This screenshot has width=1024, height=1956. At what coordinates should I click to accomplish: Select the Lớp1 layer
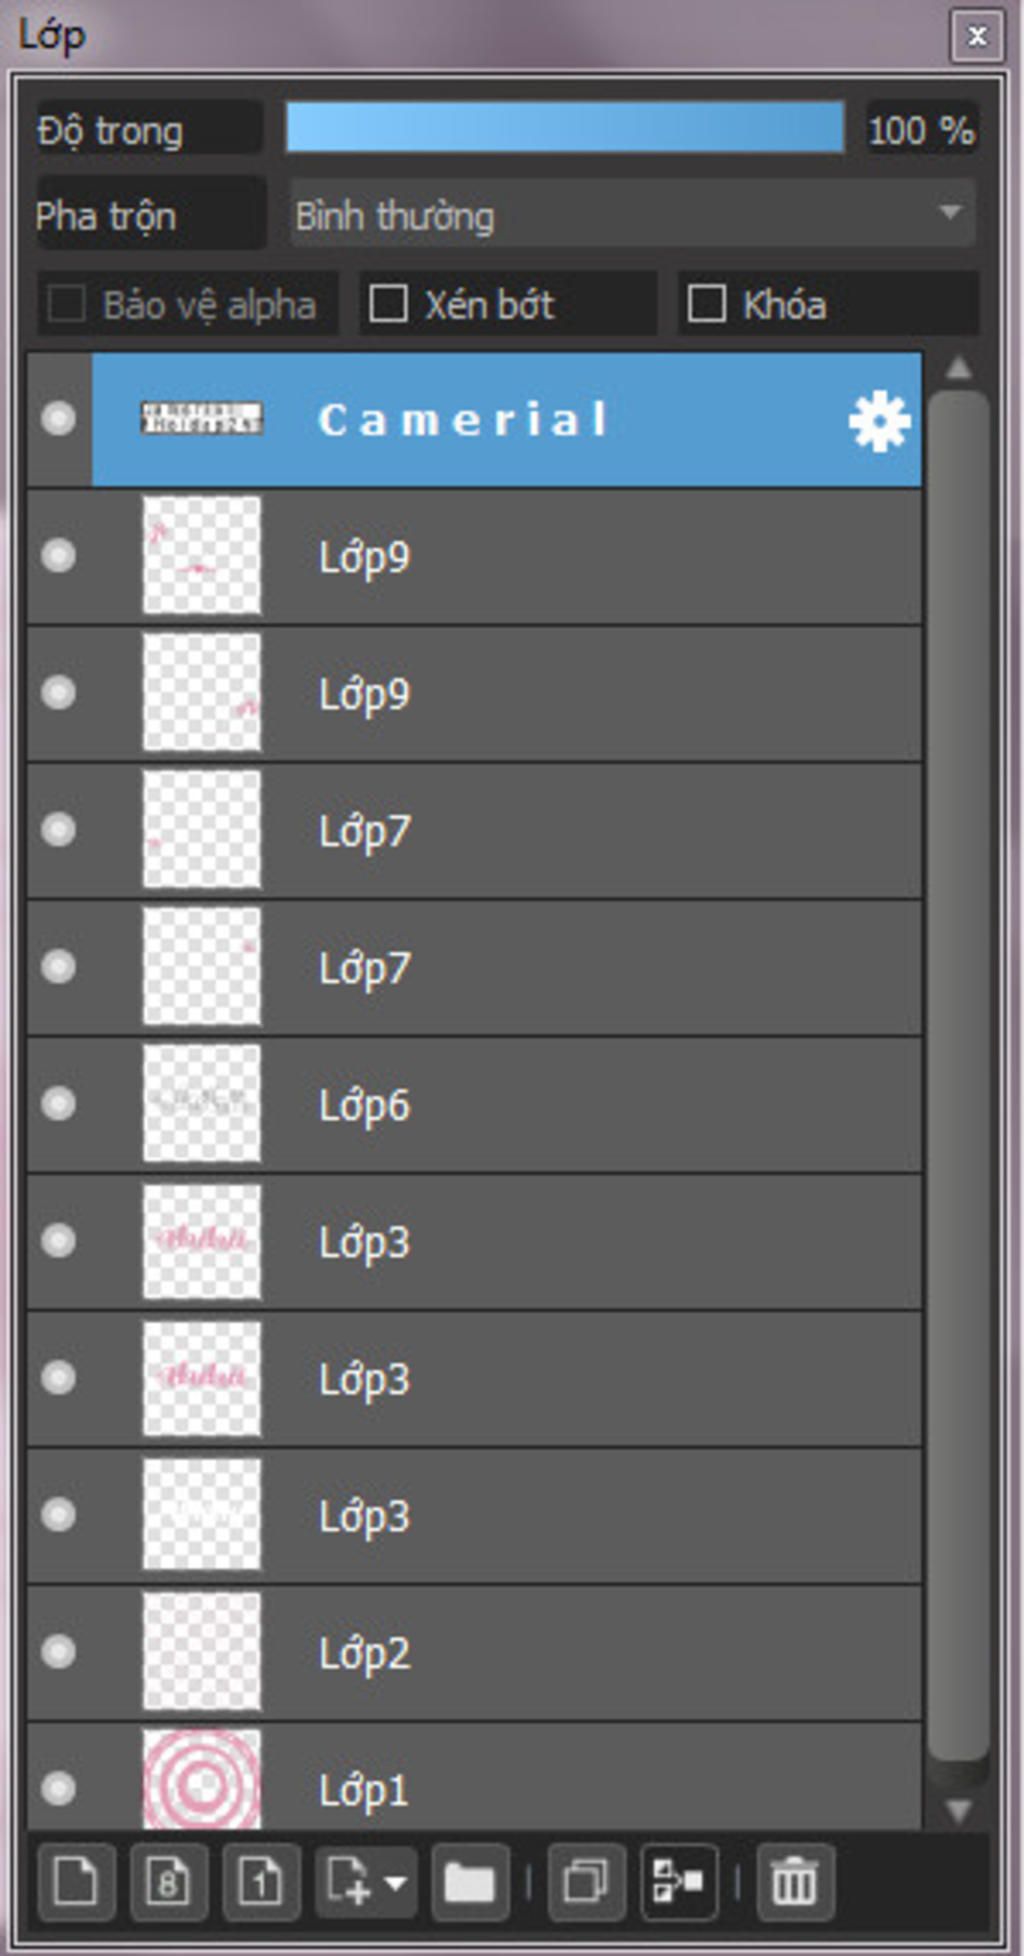click(x=474, y=1777)
